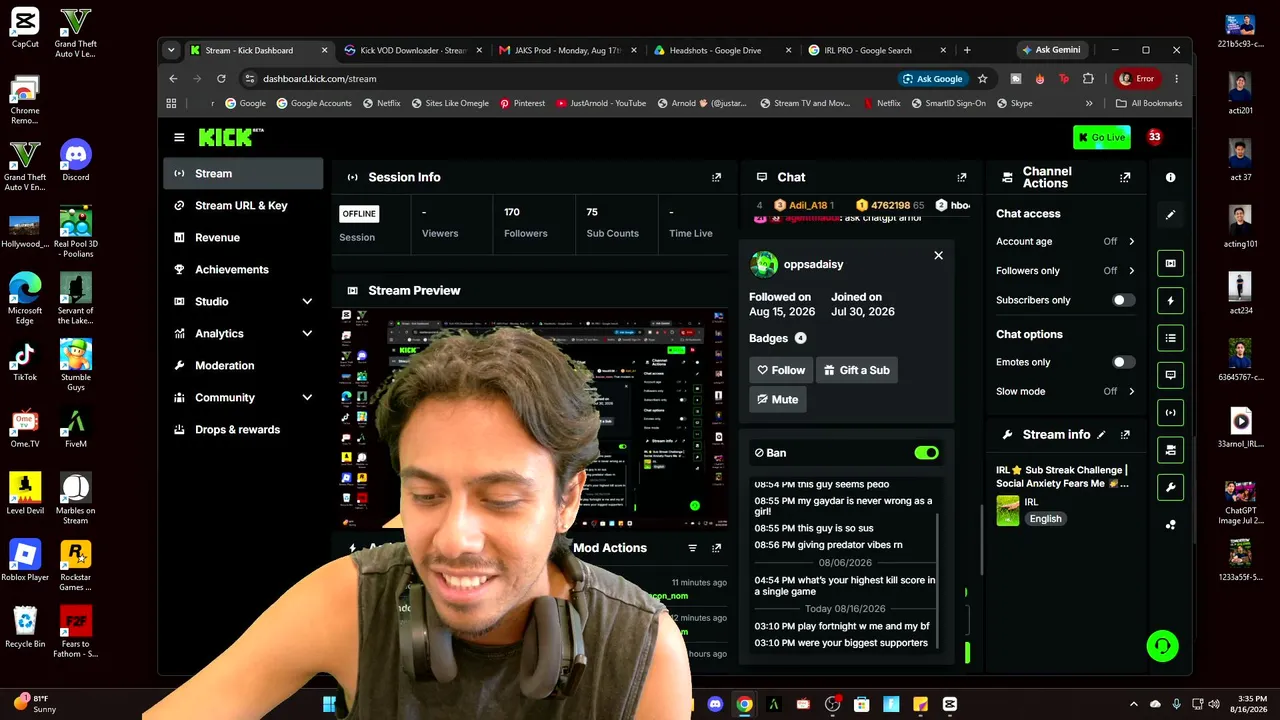Viewport: 1280px width, 720px height.
Task: Select Stream in the sidebar
Action: pyautogui.click(x=243, y=173)
